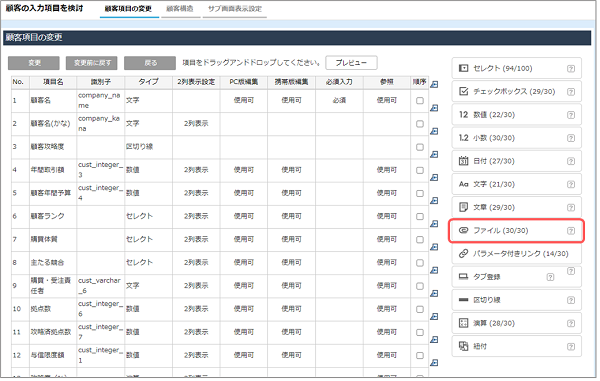Open help for 文章 field type

[571, 208]
